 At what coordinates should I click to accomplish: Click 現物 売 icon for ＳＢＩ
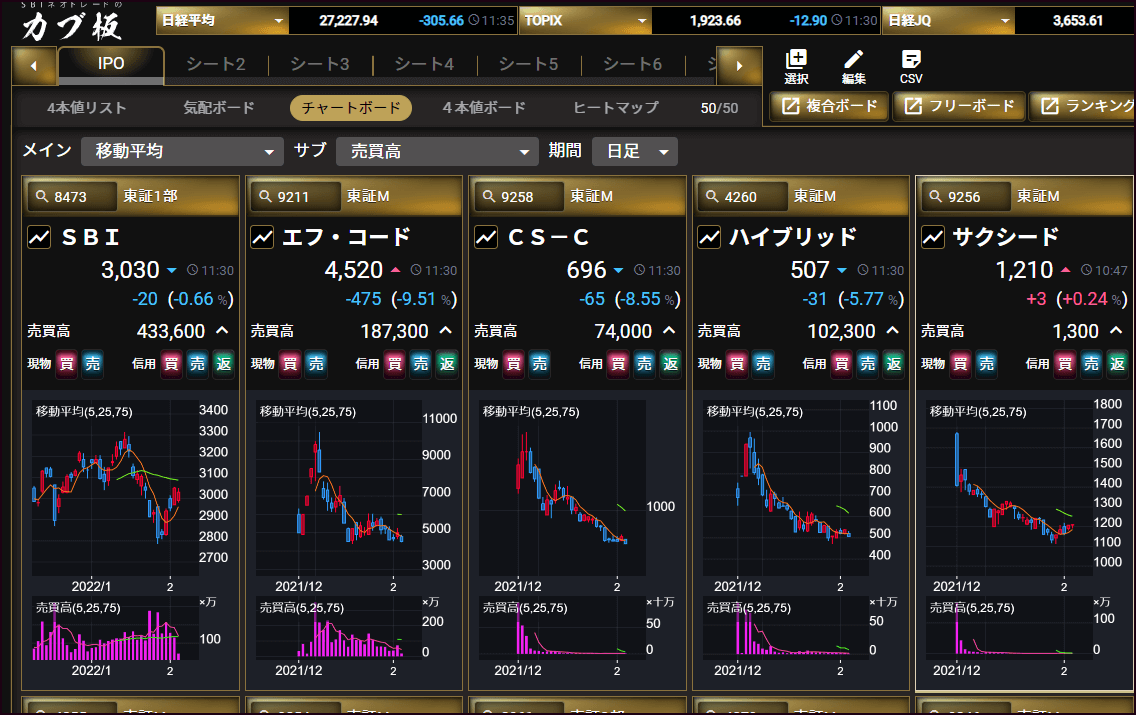coord(93,364)
